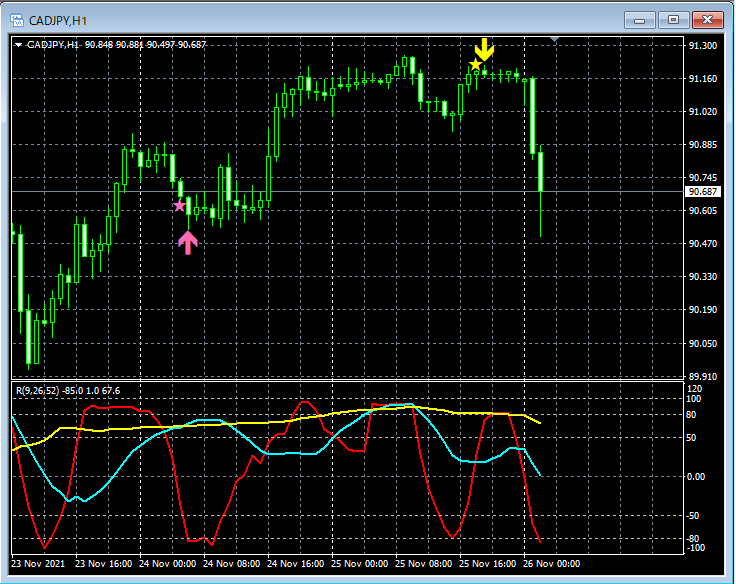Click the indicator scale value -80
The width and height of the screenshot is (736, 584).
point(692,538)
